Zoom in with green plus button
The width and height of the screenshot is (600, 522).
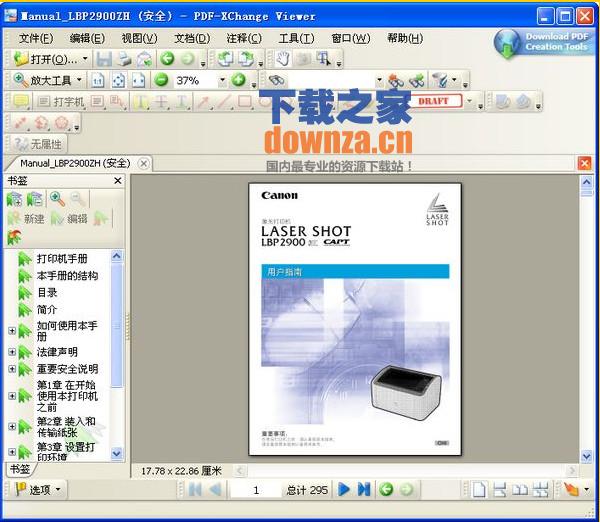click(238, 80)
